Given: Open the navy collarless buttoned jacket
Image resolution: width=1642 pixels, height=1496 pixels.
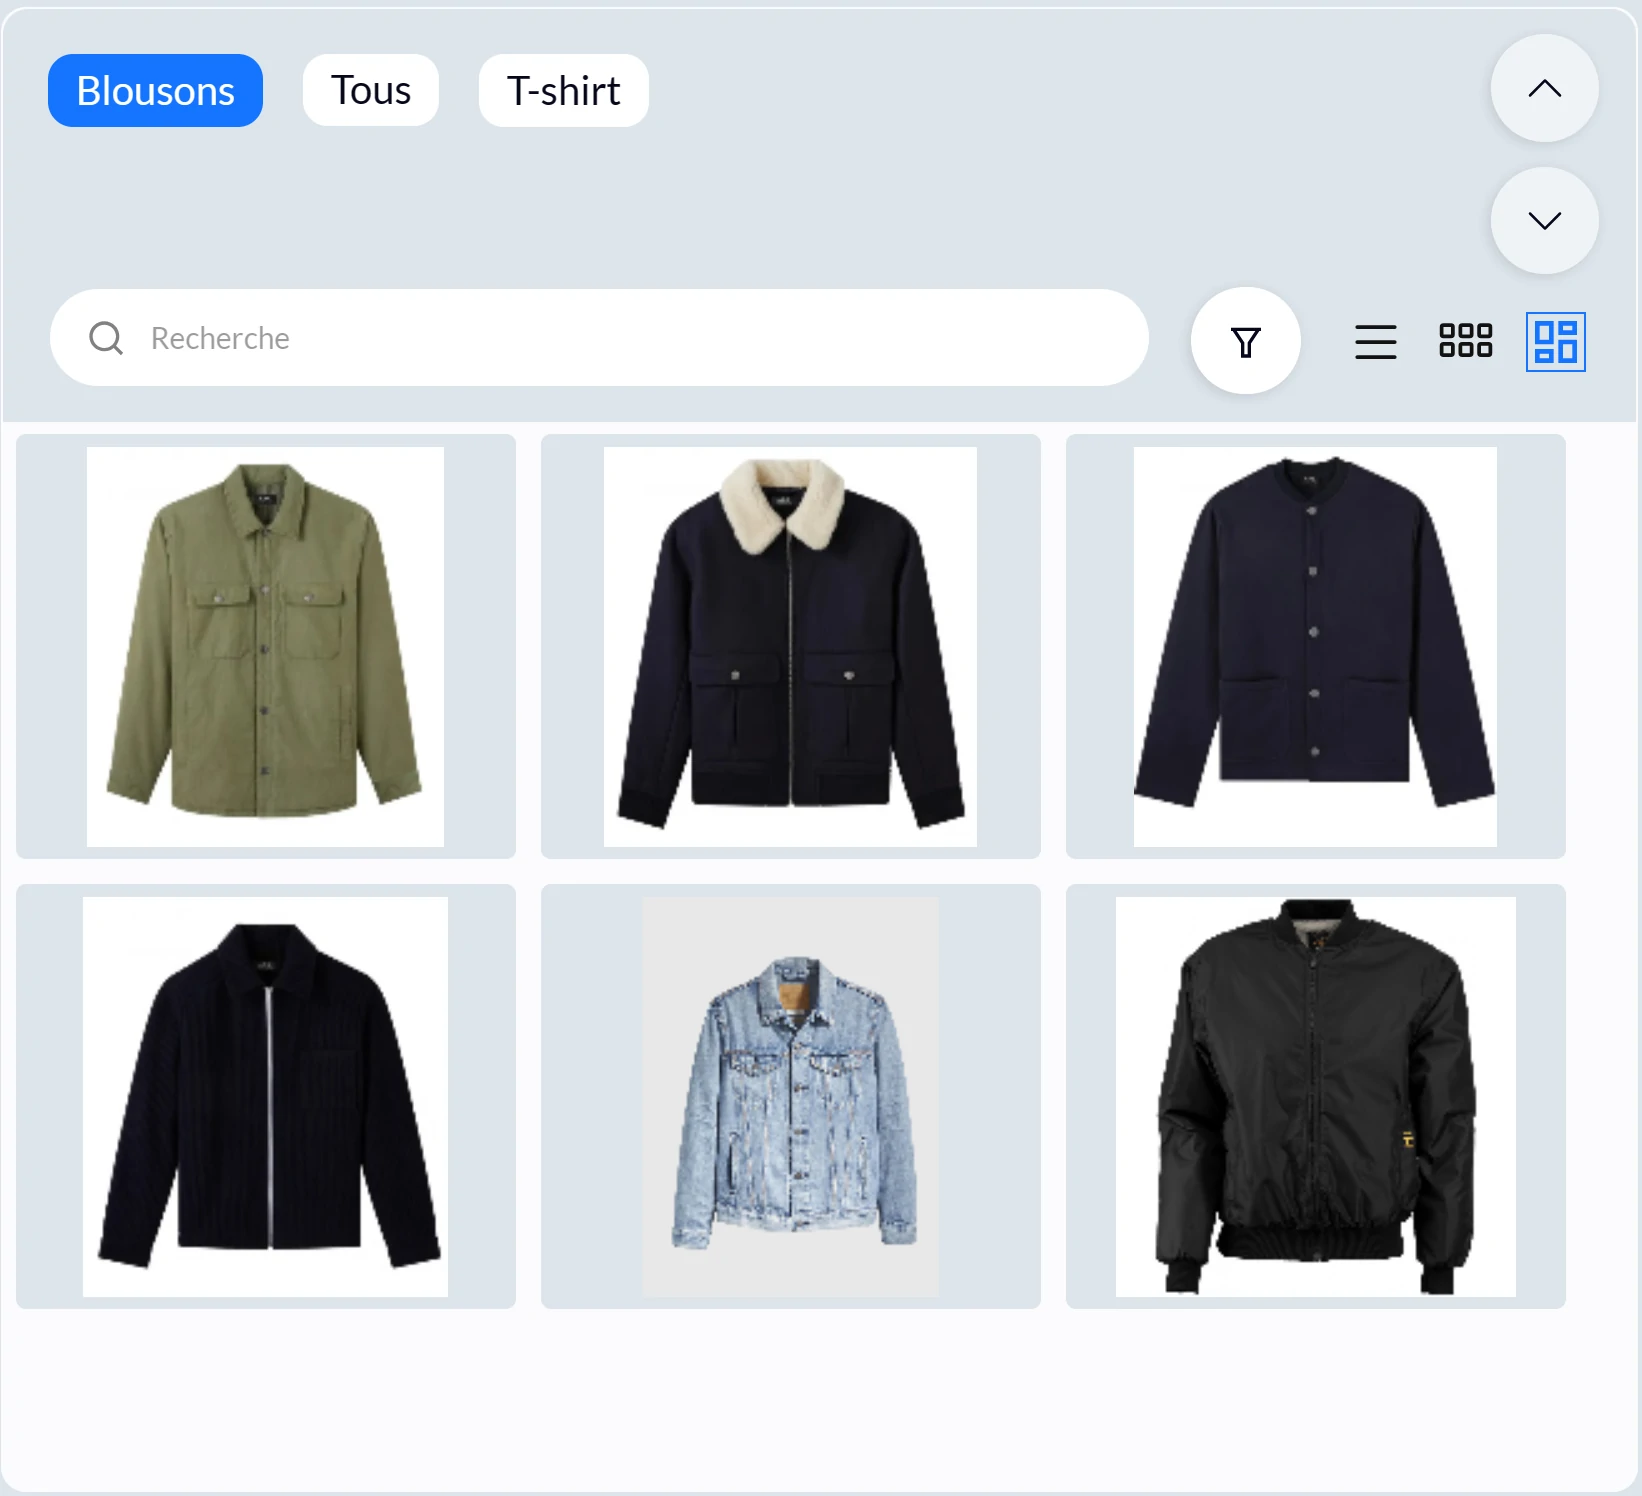Looking at the screenshot, I should [x=1316, y=646].
